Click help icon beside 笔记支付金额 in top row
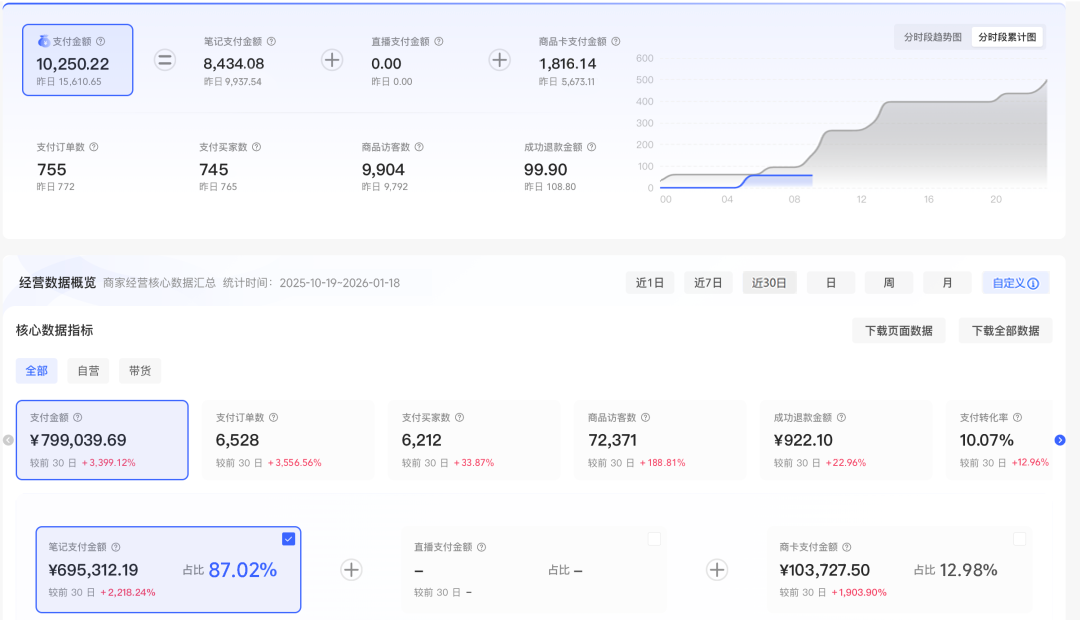The image size is (1080, 620). click(271, 41)
